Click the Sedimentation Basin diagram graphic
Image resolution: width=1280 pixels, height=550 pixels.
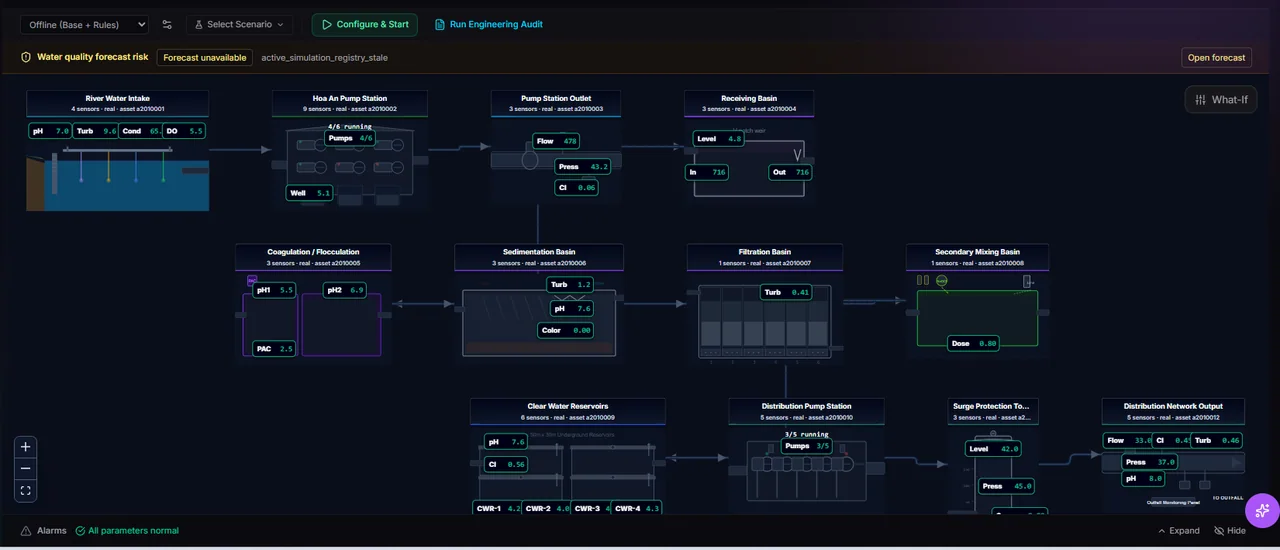(539, 322)
